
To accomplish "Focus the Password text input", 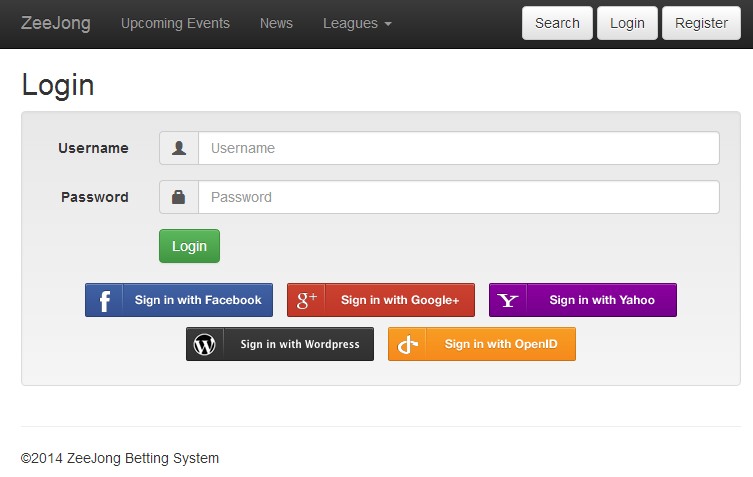I will 458,197.
